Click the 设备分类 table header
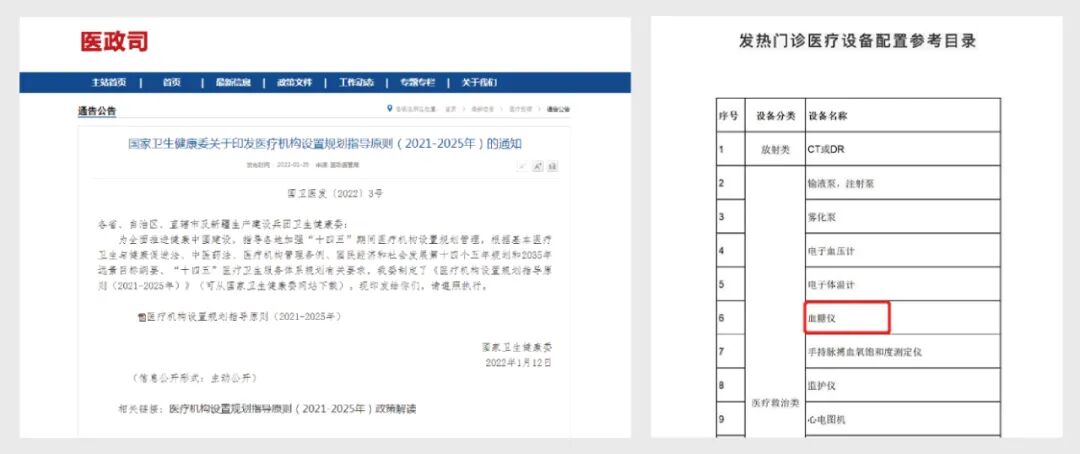 (x=775, y=116)
